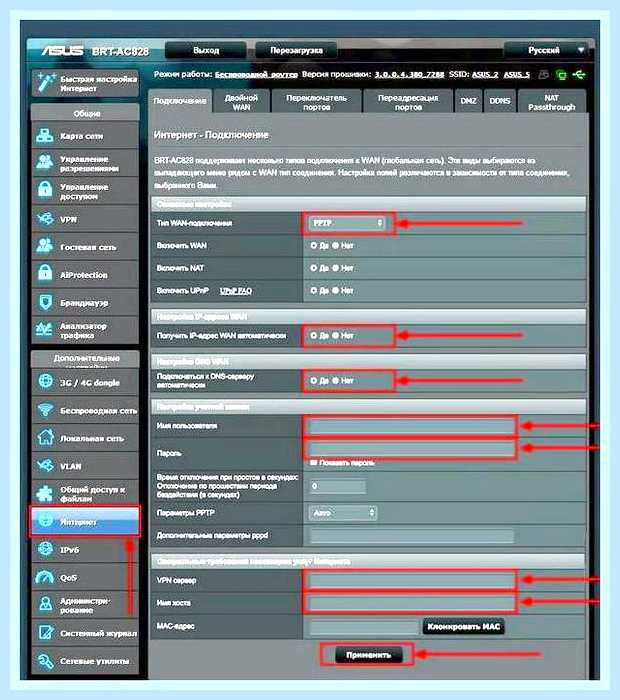Open the VLAN section icon

(x=46, y=466)
